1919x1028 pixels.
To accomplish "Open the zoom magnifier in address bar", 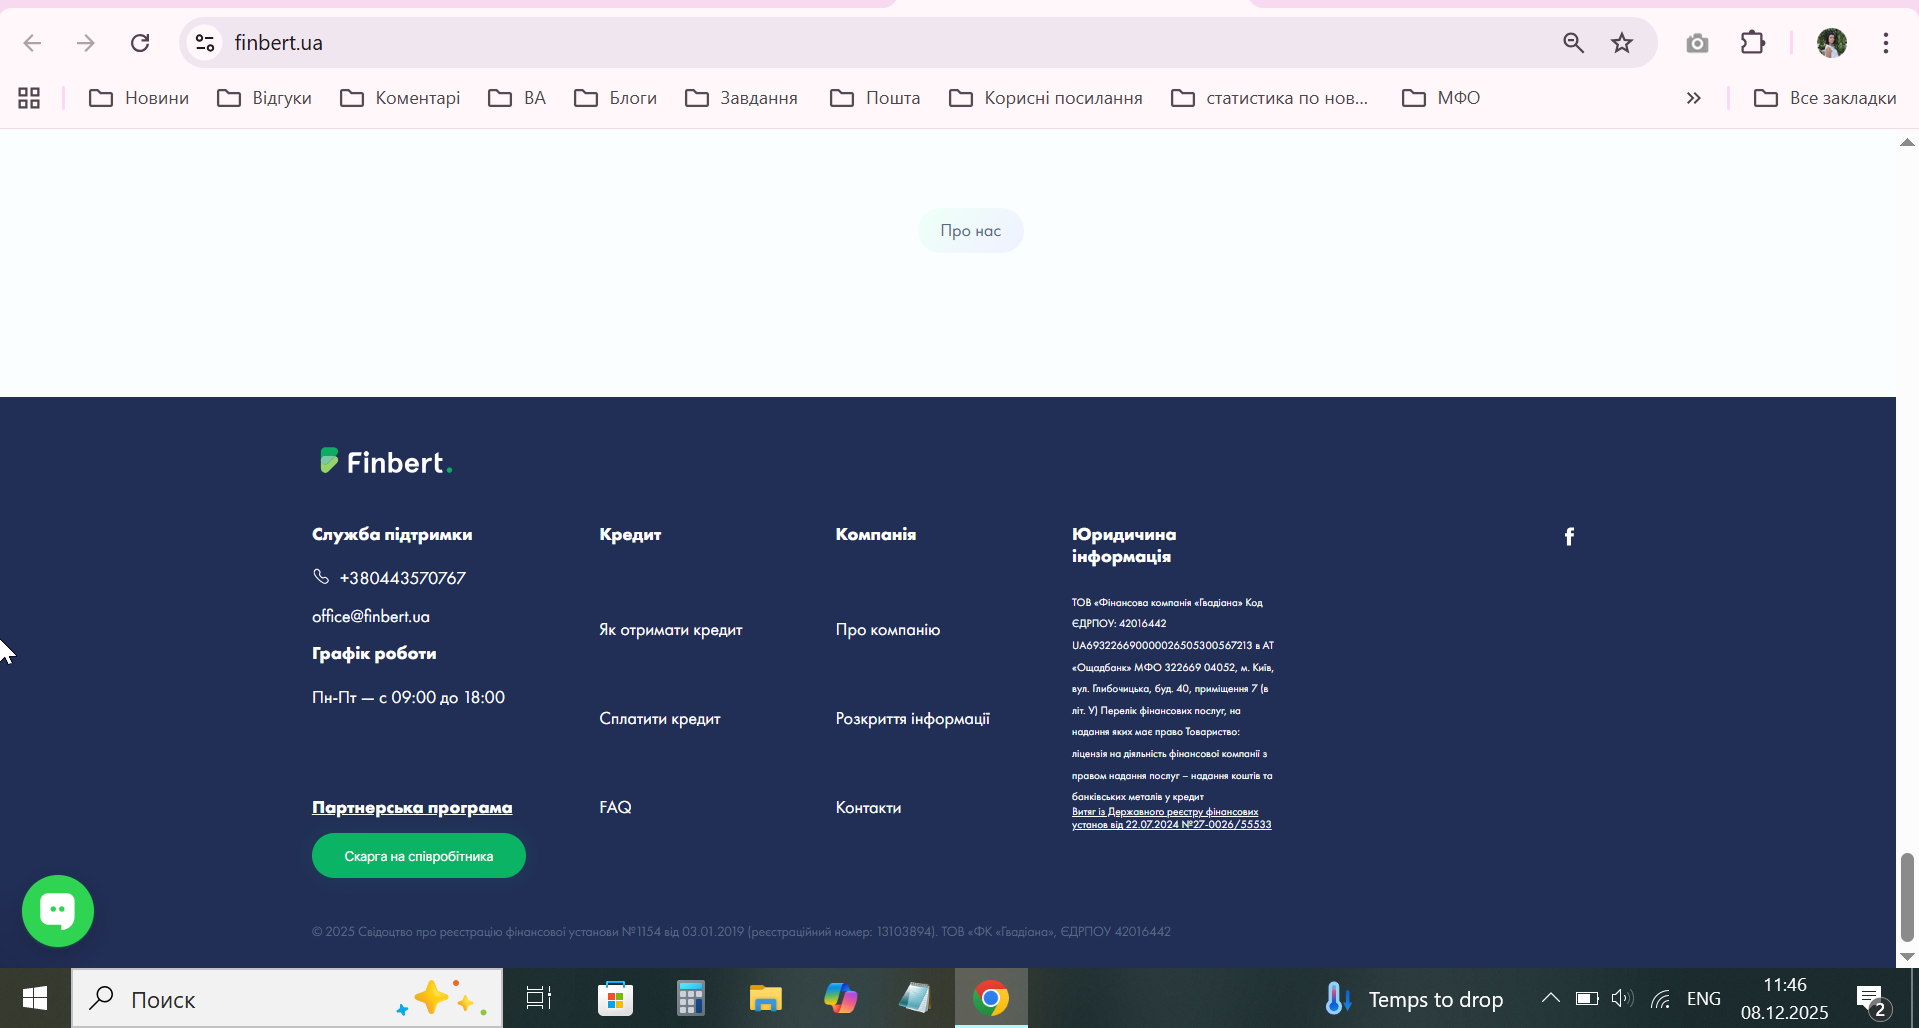I will pos(1573,43).
